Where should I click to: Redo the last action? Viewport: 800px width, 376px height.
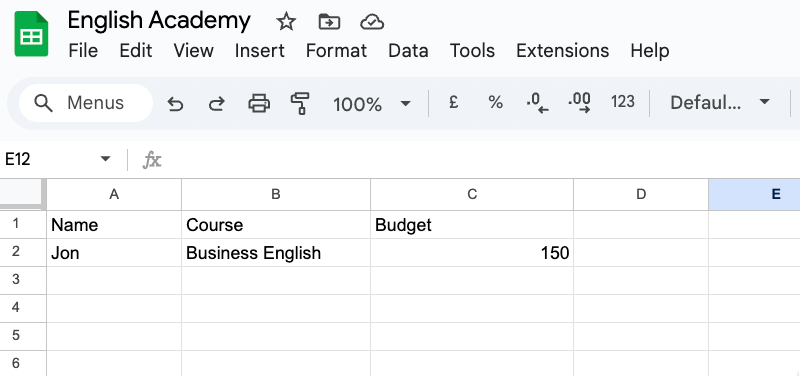(x=217, y=104)
